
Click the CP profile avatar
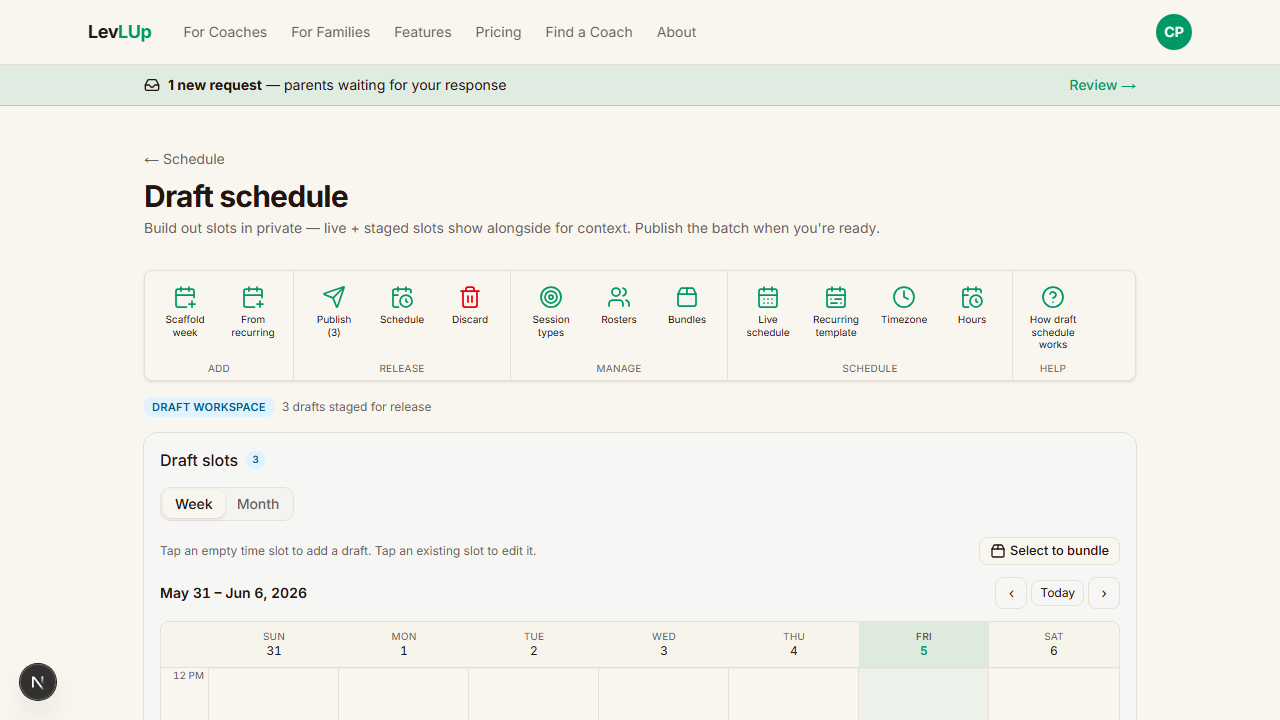pos(1174,32)
